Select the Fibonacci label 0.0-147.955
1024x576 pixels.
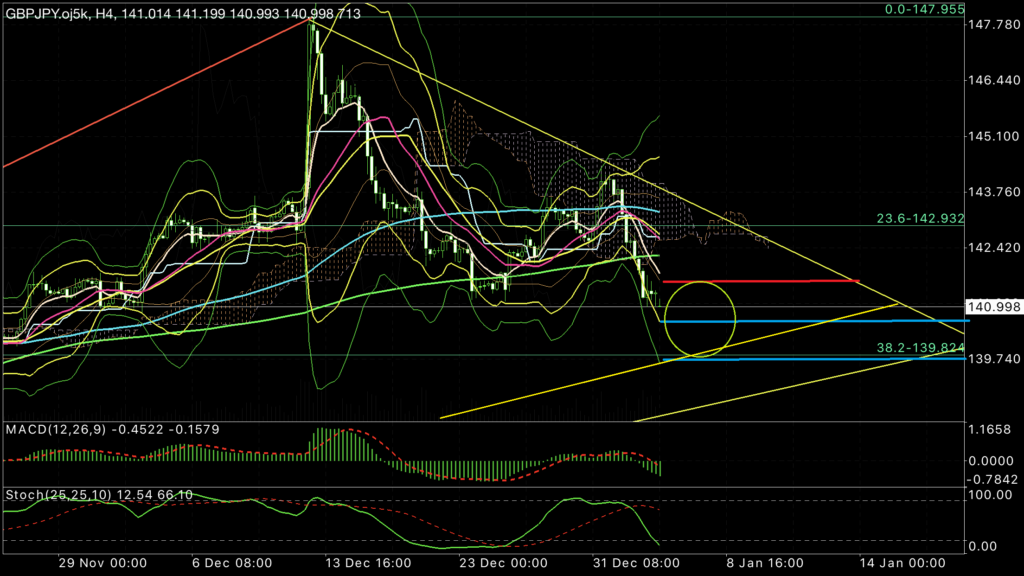pyautogui.click(x=925, y=9)
